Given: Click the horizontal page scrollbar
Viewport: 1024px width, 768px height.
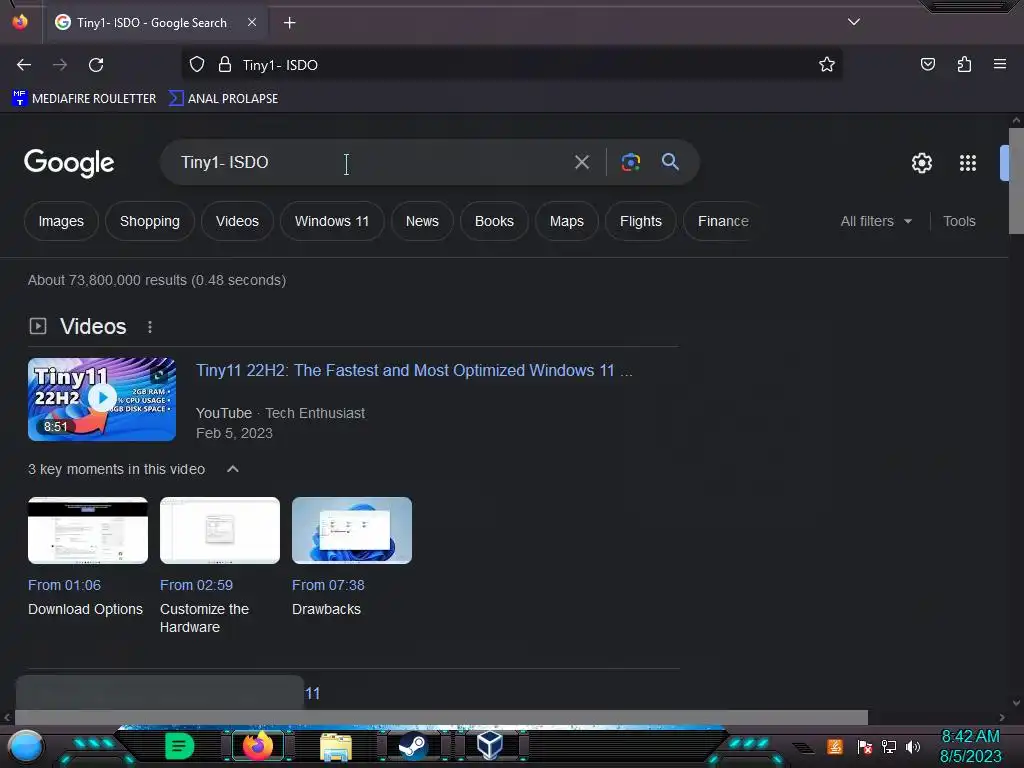Looking at the screenshot, I should (441, 717).
